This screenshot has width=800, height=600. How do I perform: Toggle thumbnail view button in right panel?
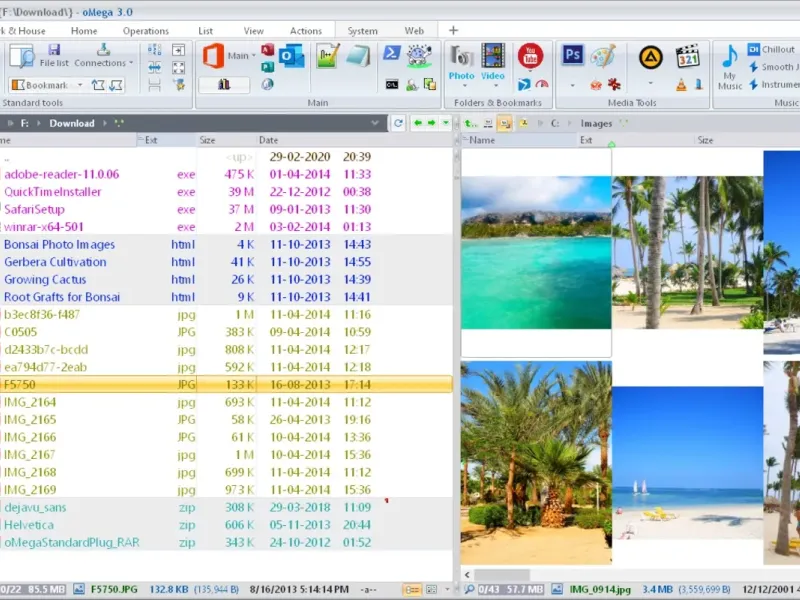pos(505,123)
